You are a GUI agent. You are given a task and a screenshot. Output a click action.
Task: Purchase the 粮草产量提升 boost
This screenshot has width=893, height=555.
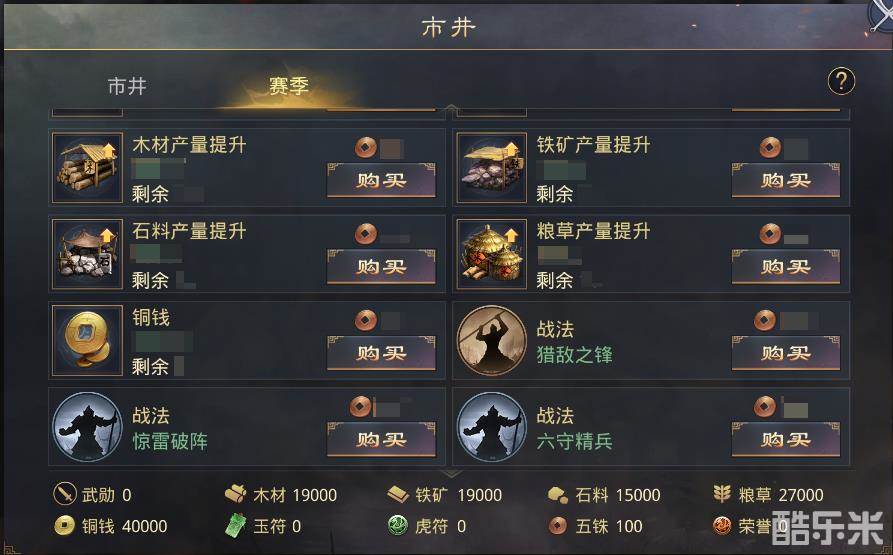pyautogui.click(x=785, y=267)
